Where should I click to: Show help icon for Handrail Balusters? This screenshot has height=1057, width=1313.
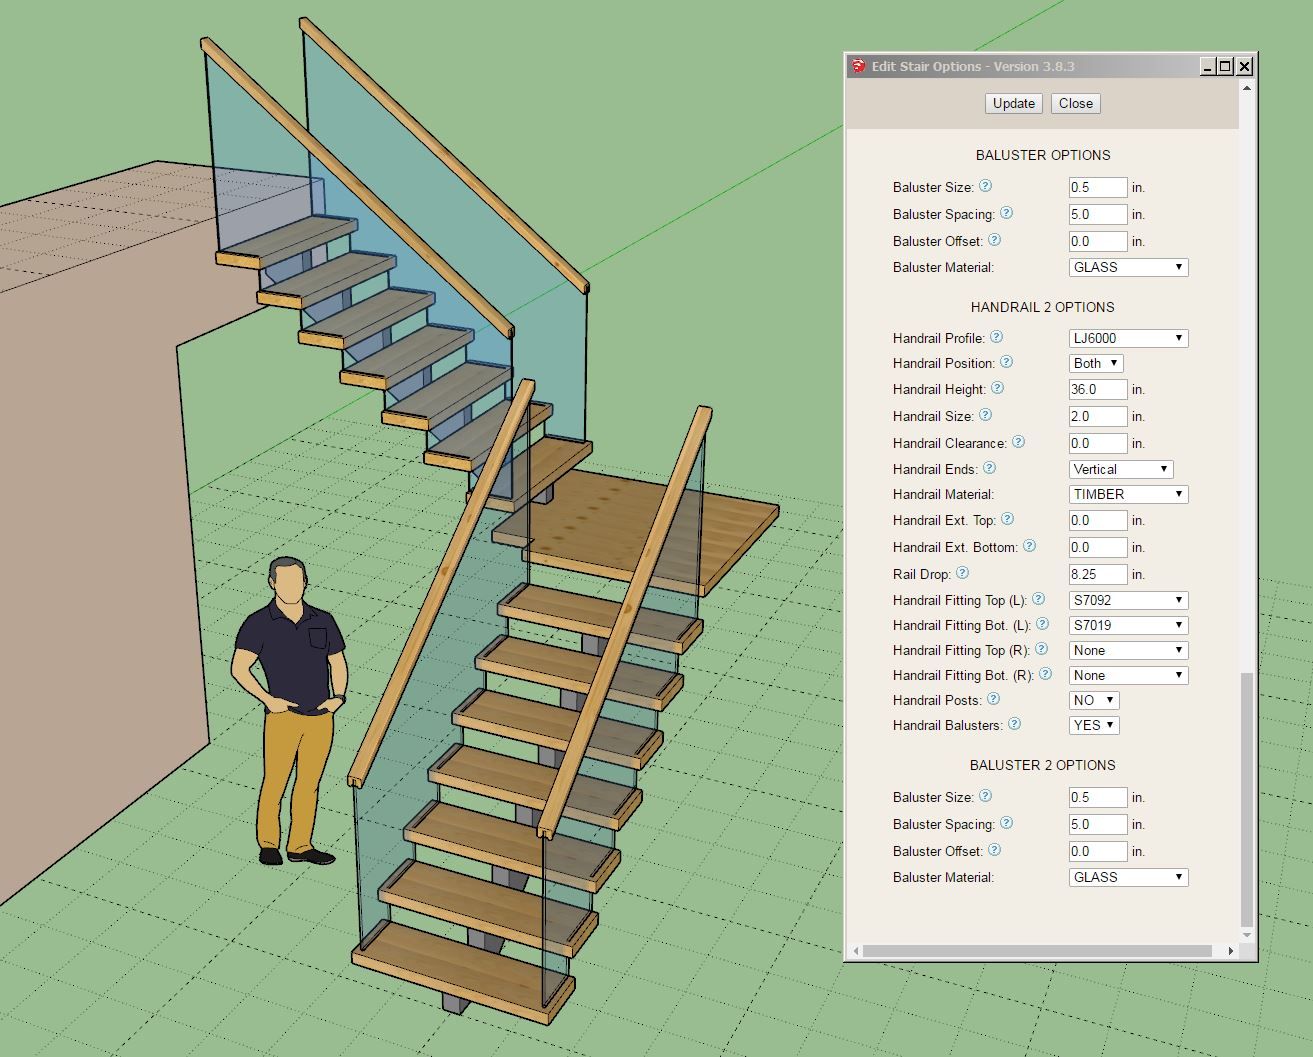point(1014,724)
